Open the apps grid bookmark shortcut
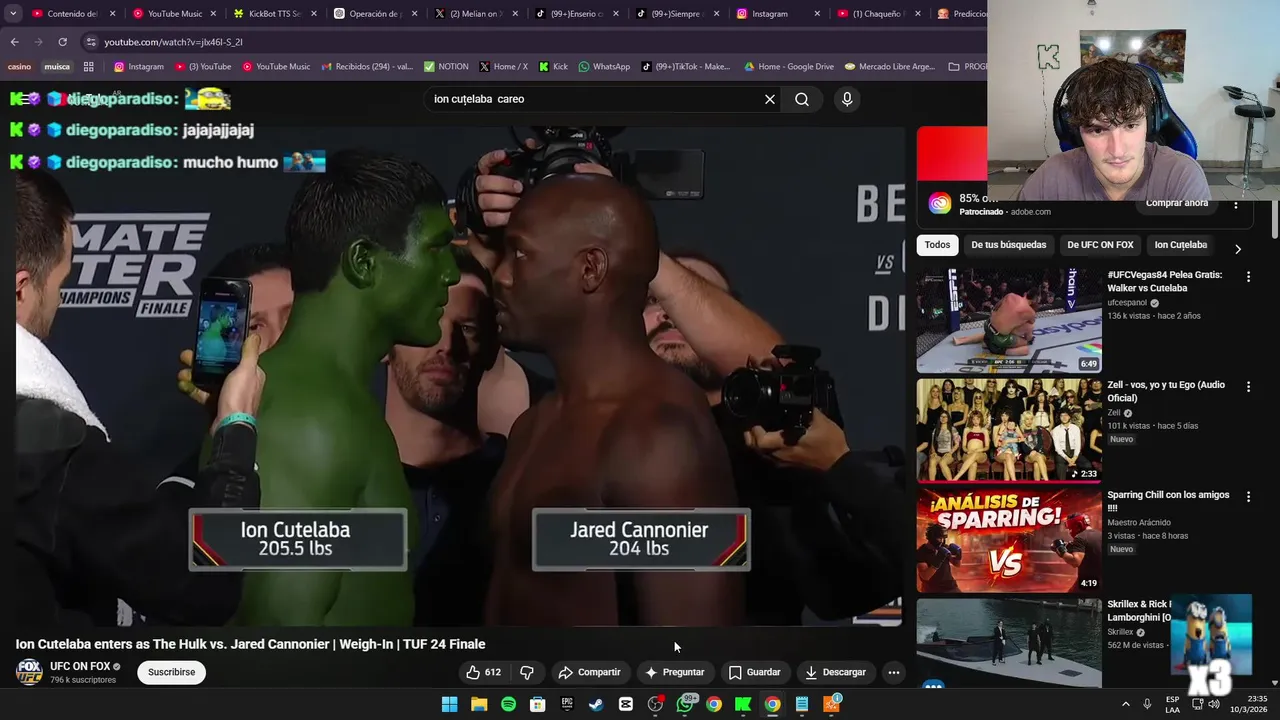The image size is (1280, 720). point(88,67)
